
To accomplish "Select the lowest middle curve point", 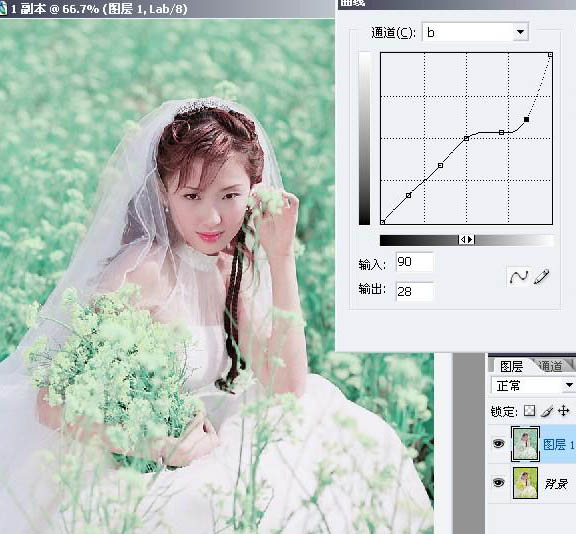I will (408, 195).
